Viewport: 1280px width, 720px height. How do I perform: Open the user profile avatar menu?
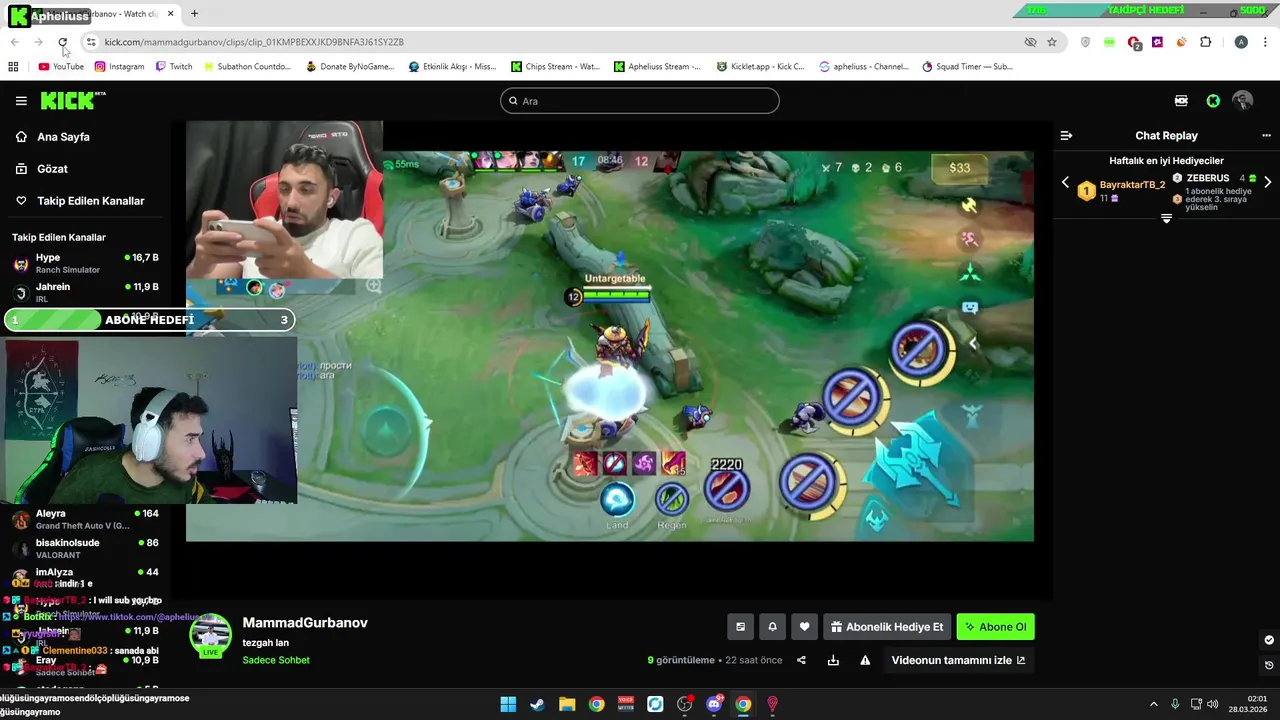tap(1243, 101)
